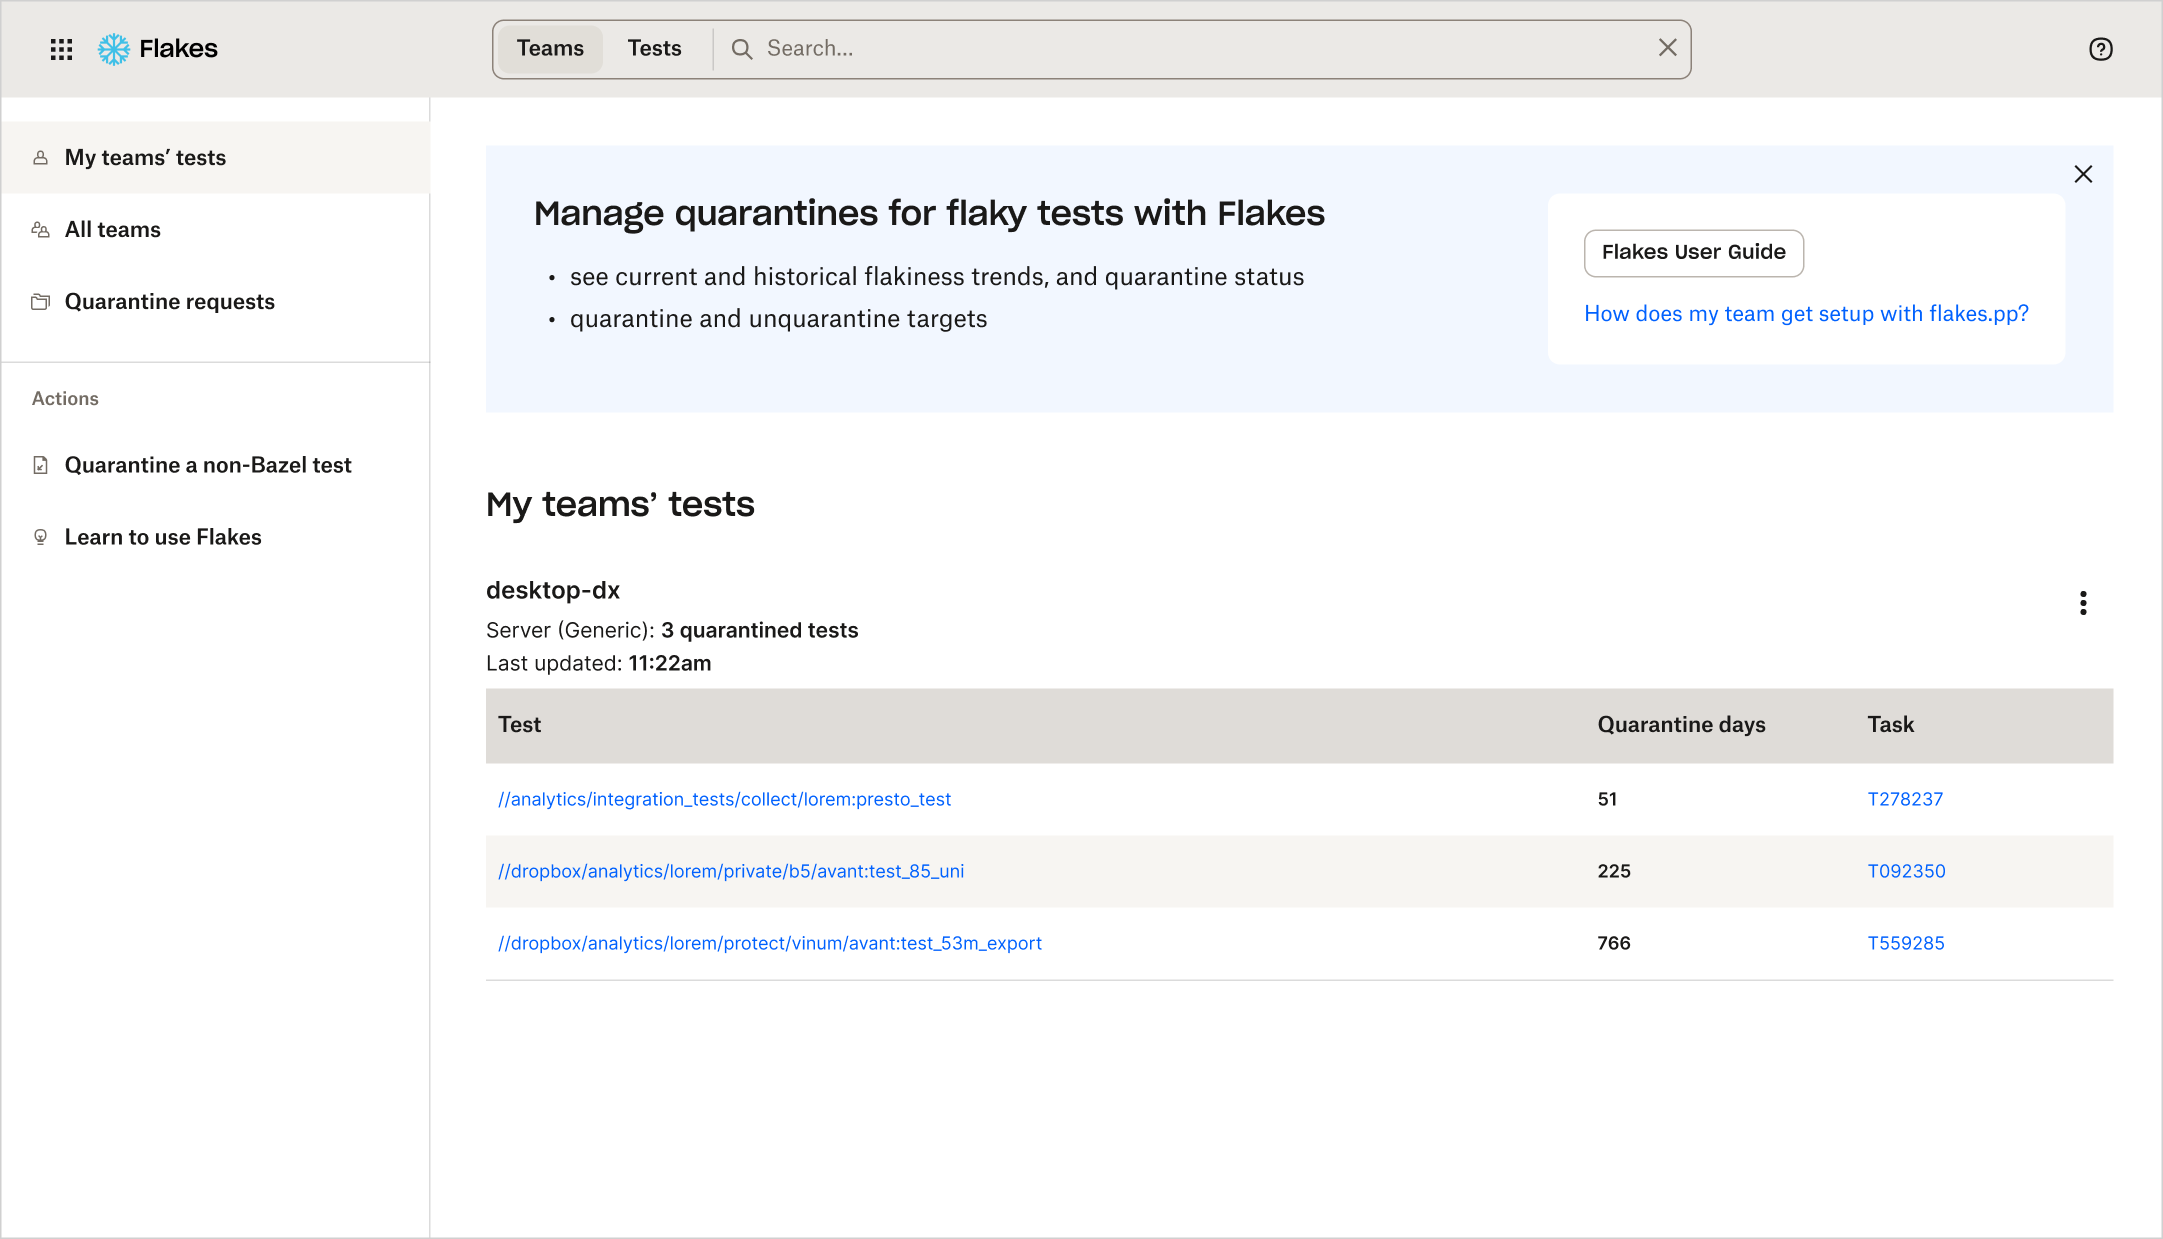
Task: Open the help question mark icon
Action: [x=2100, y=49]
